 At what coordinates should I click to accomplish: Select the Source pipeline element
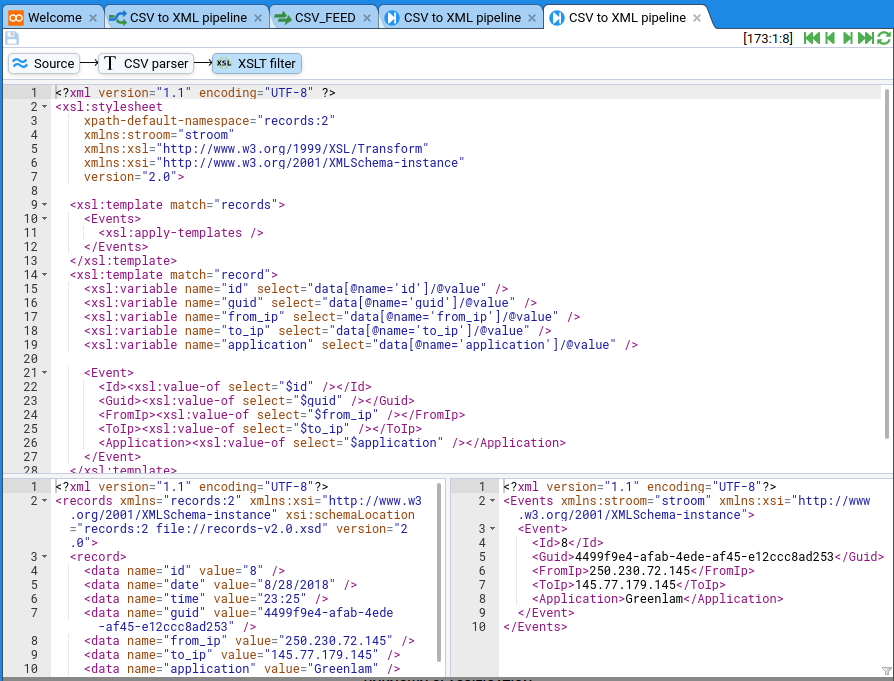pyautogui.click(x=43, y=63)
